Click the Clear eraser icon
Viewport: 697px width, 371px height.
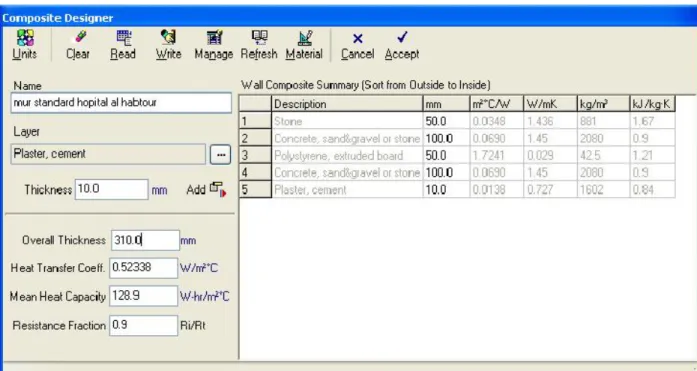coord(79,38)
